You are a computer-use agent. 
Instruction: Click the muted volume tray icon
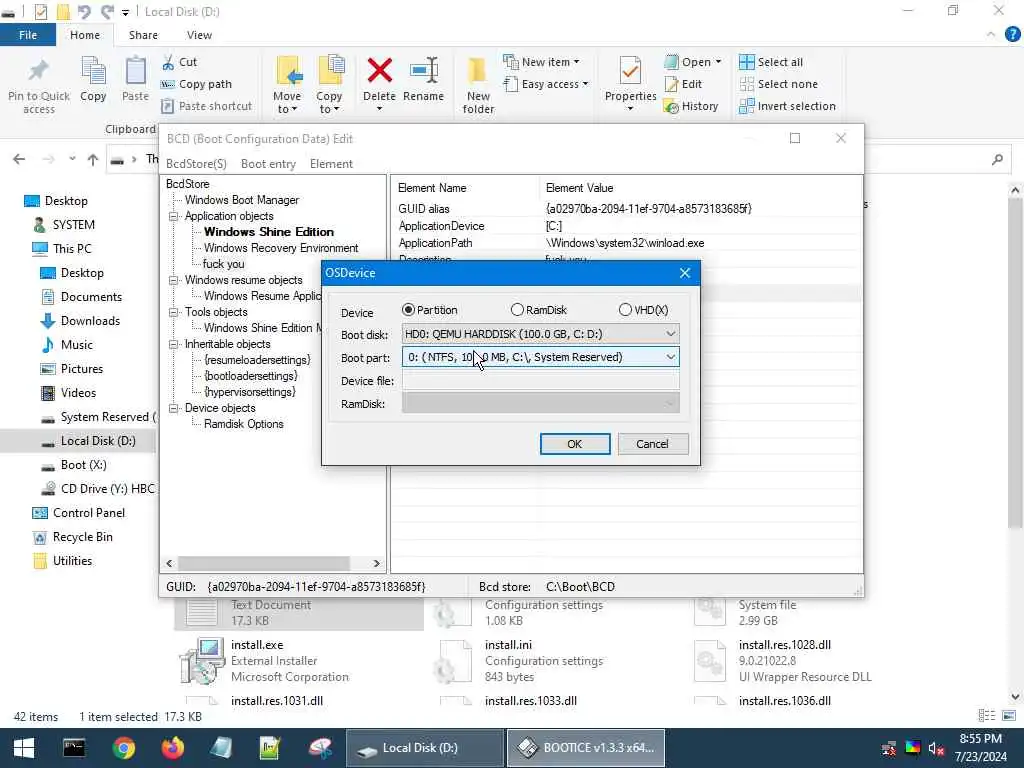click(x=936, y=748)
